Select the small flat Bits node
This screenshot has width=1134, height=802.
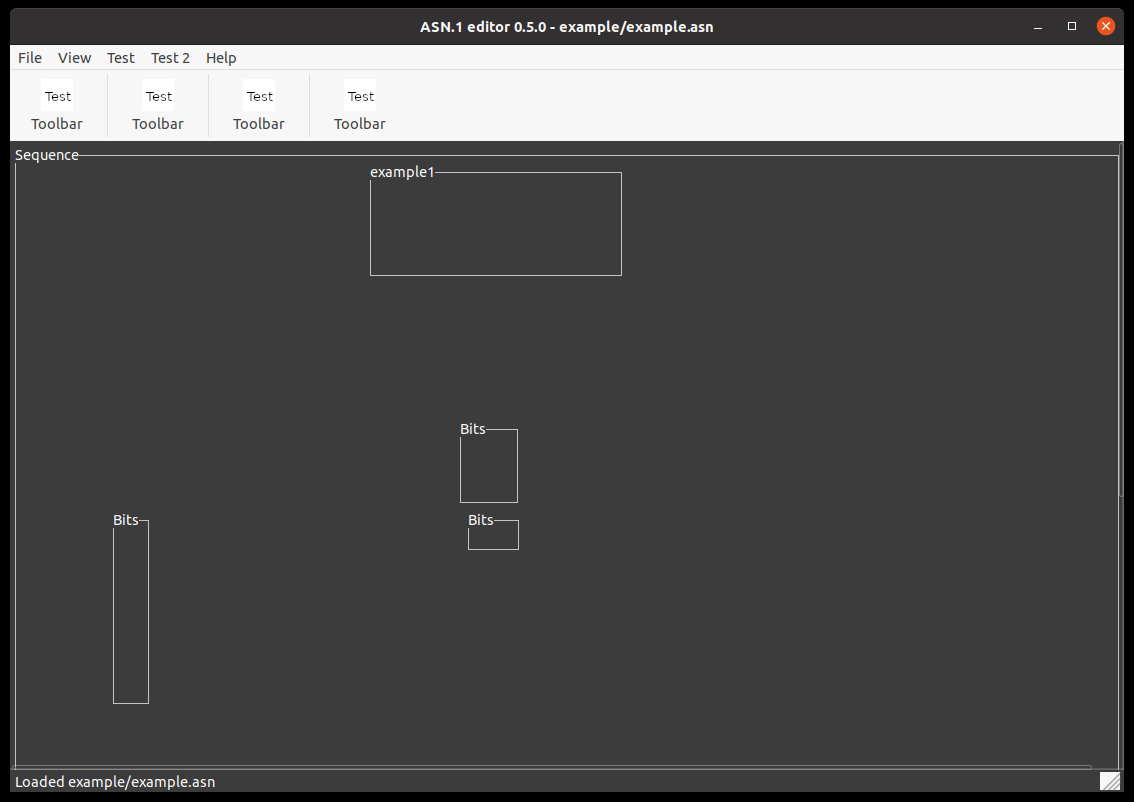click(493, 535)
